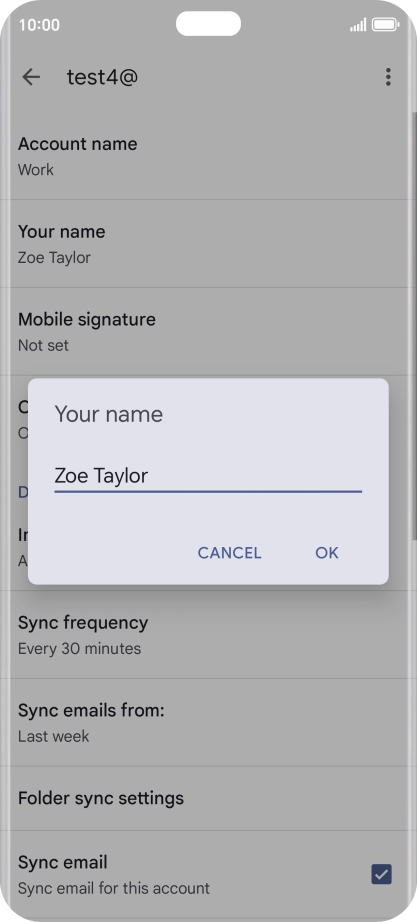The width and height of the screenshot is (417, 922).
Task: Tap the Sync email row text
Action: tap(114, 874)
